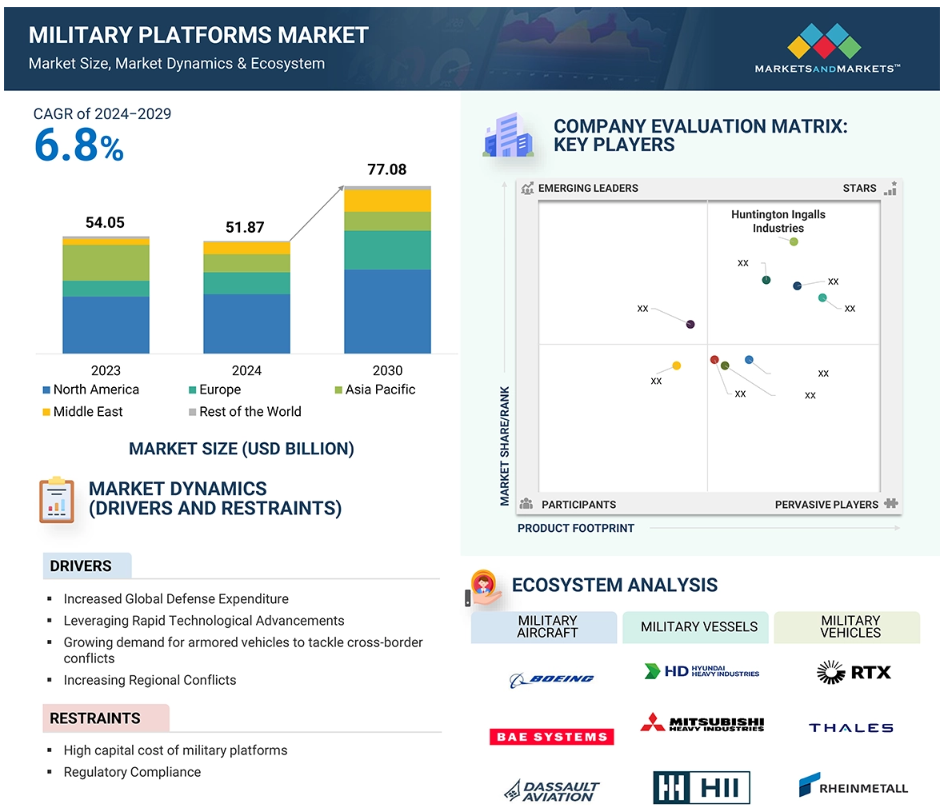
Task: Click the Emerging Leaders growth chart icon
Action: tap(527, 188)
